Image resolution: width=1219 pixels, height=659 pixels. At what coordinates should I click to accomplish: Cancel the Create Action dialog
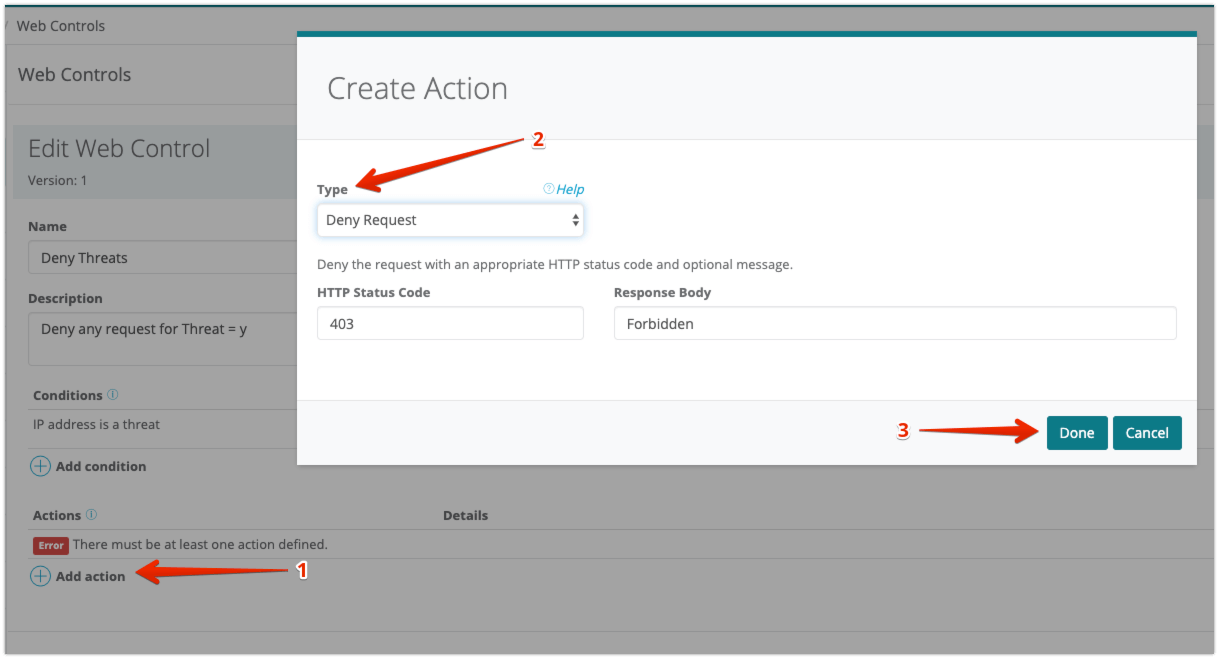pos(1146,433)
